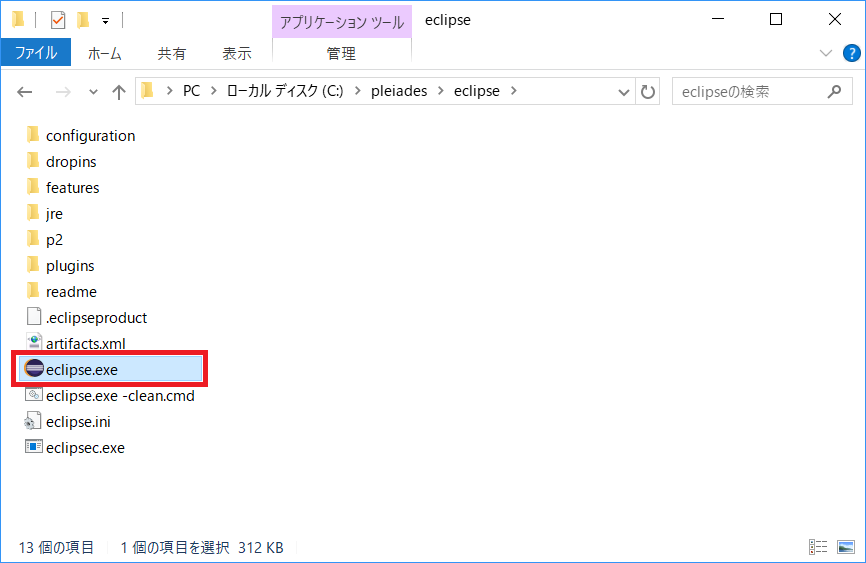
Task: Select the configuration folder name
Action: [x=91, y=136]
